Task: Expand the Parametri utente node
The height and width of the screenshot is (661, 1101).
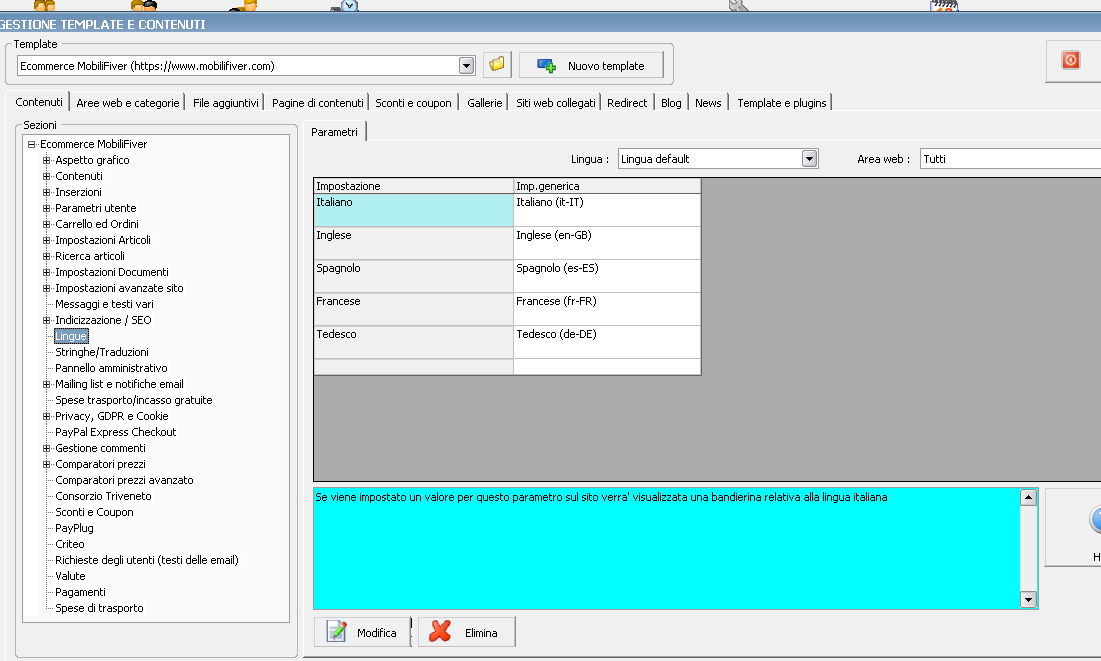Action: [x=46, y=208]
